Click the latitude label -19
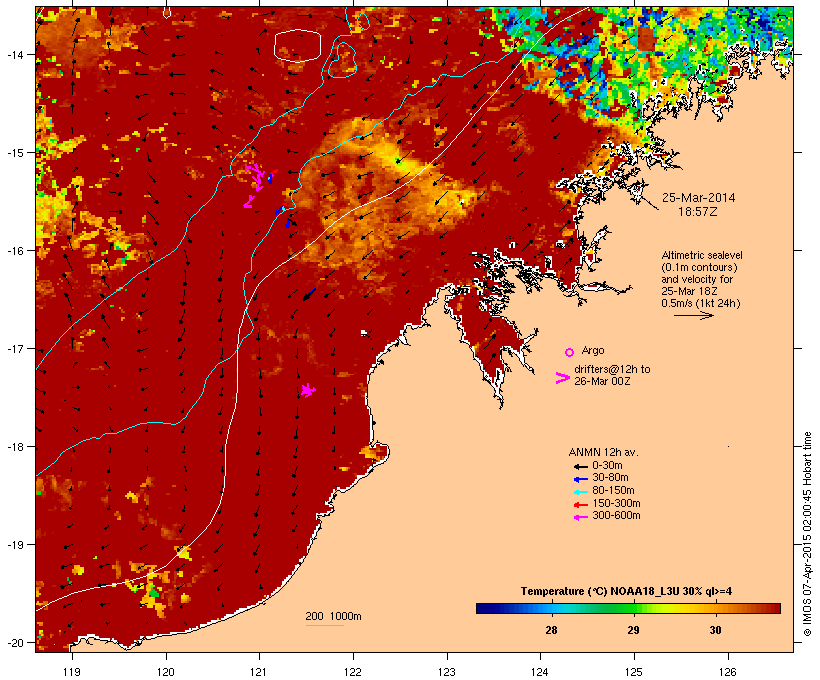Screen dimensions: 820x680 point(14,545)
